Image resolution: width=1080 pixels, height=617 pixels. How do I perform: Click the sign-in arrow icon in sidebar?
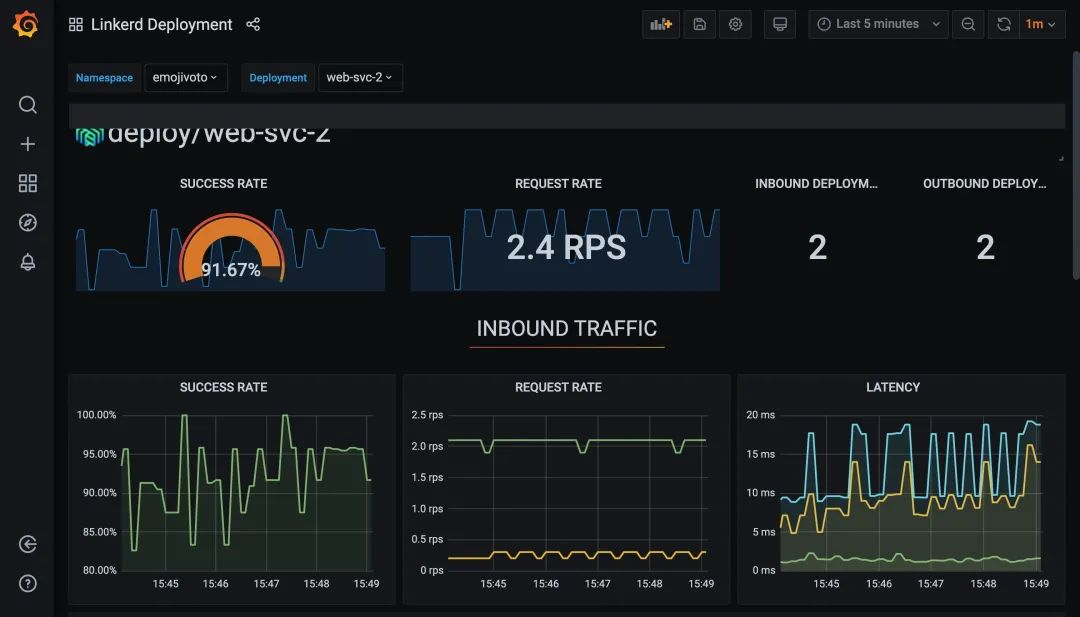(x=28, y=544)
